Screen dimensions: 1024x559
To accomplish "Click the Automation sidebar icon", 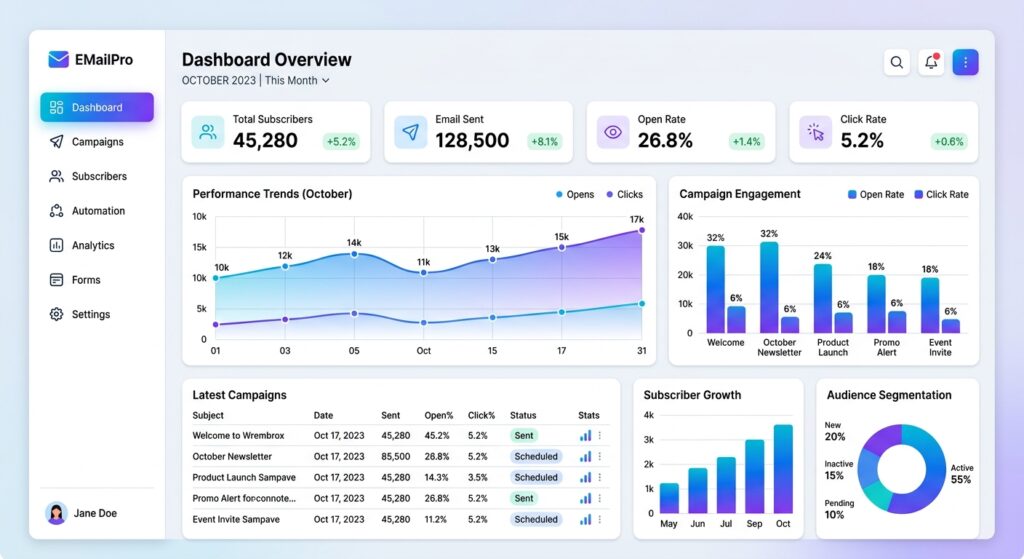I will pos(57,211).
